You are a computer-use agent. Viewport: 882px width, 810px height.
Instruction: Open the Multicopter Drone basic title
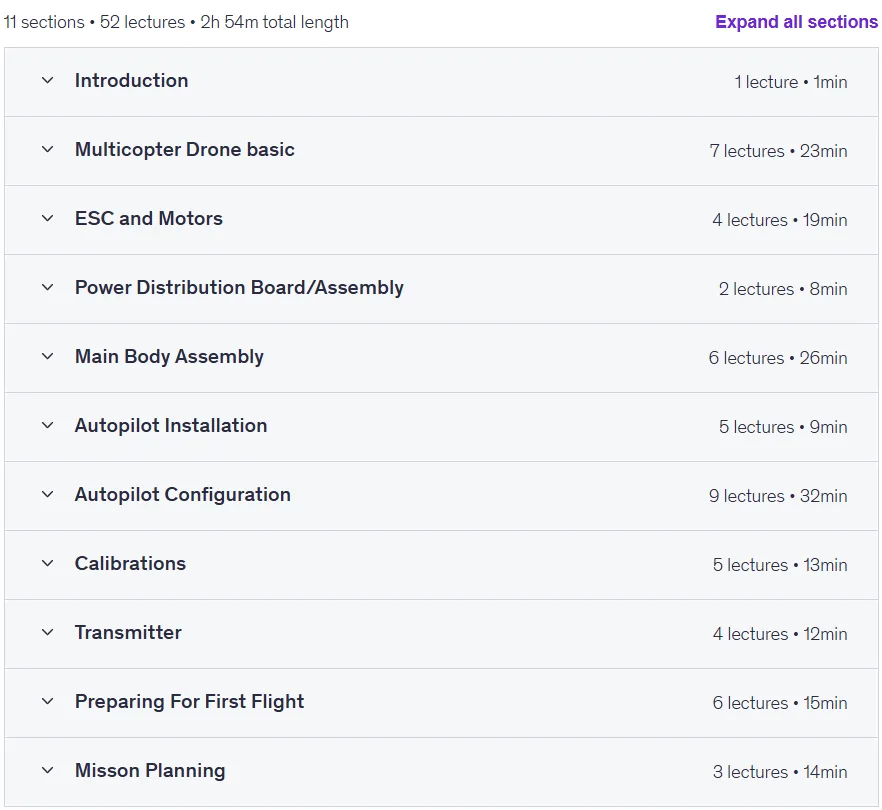coord(184,150)
